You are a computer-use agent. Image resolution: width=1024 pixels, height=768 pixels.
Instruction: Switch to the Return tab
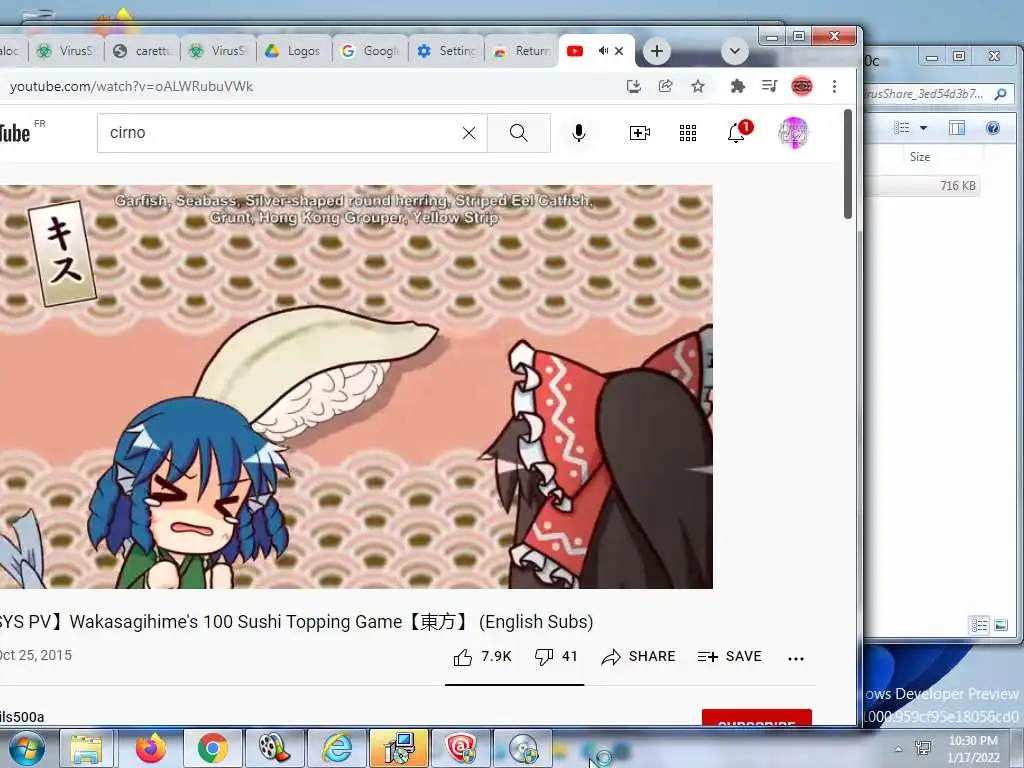[522, 51]
